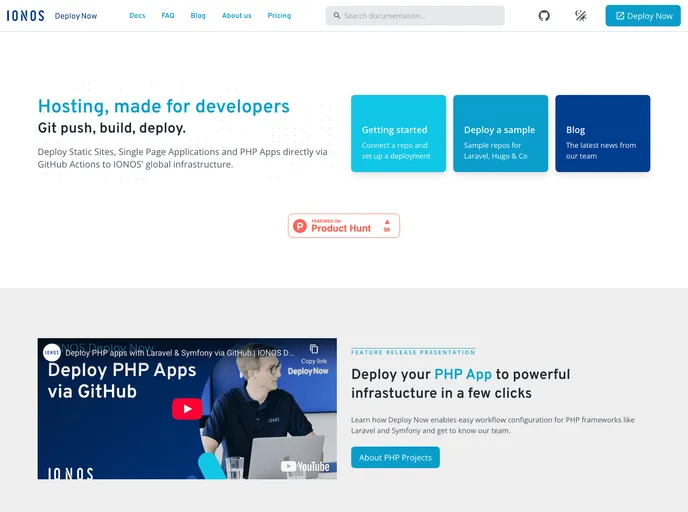Open the Docs menu item
Screen dimensions: 688x512
(137, 16)
